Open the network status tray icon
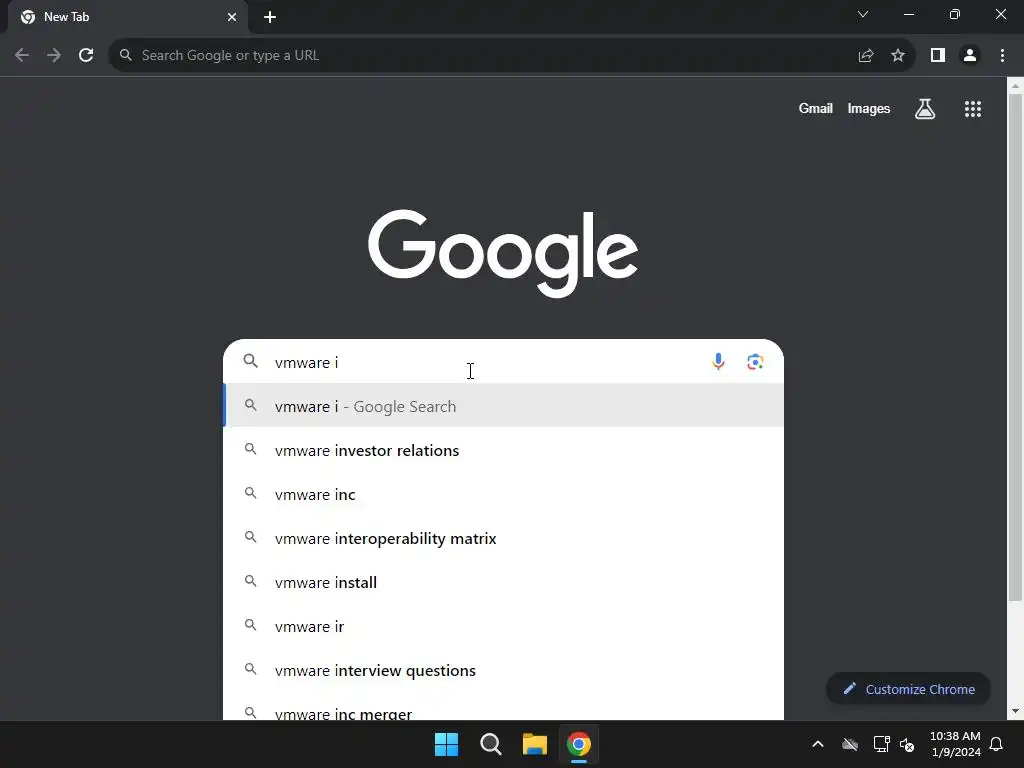Image resolution: width=1024 pixels, height=768 pixels. coord(882,744)
